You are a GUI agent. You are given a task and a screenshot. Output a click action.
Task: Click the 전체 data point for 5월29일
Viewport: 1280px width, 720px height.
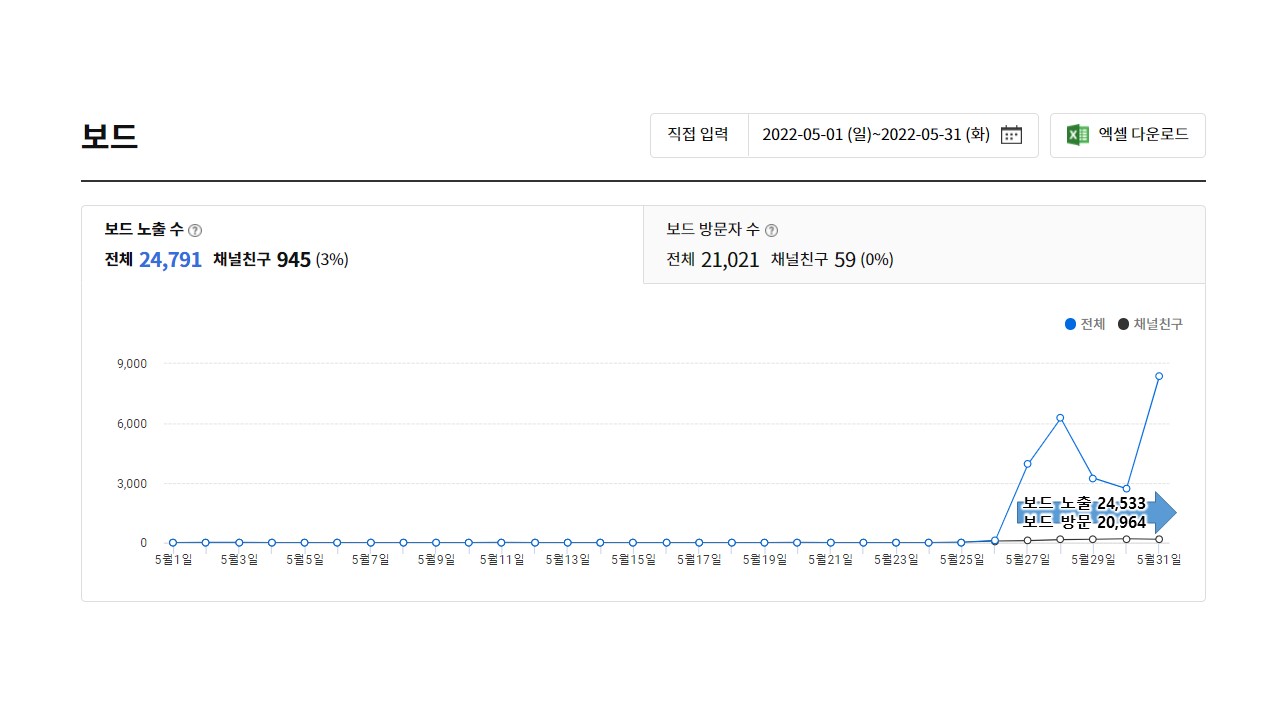[x=1093, y=478]
